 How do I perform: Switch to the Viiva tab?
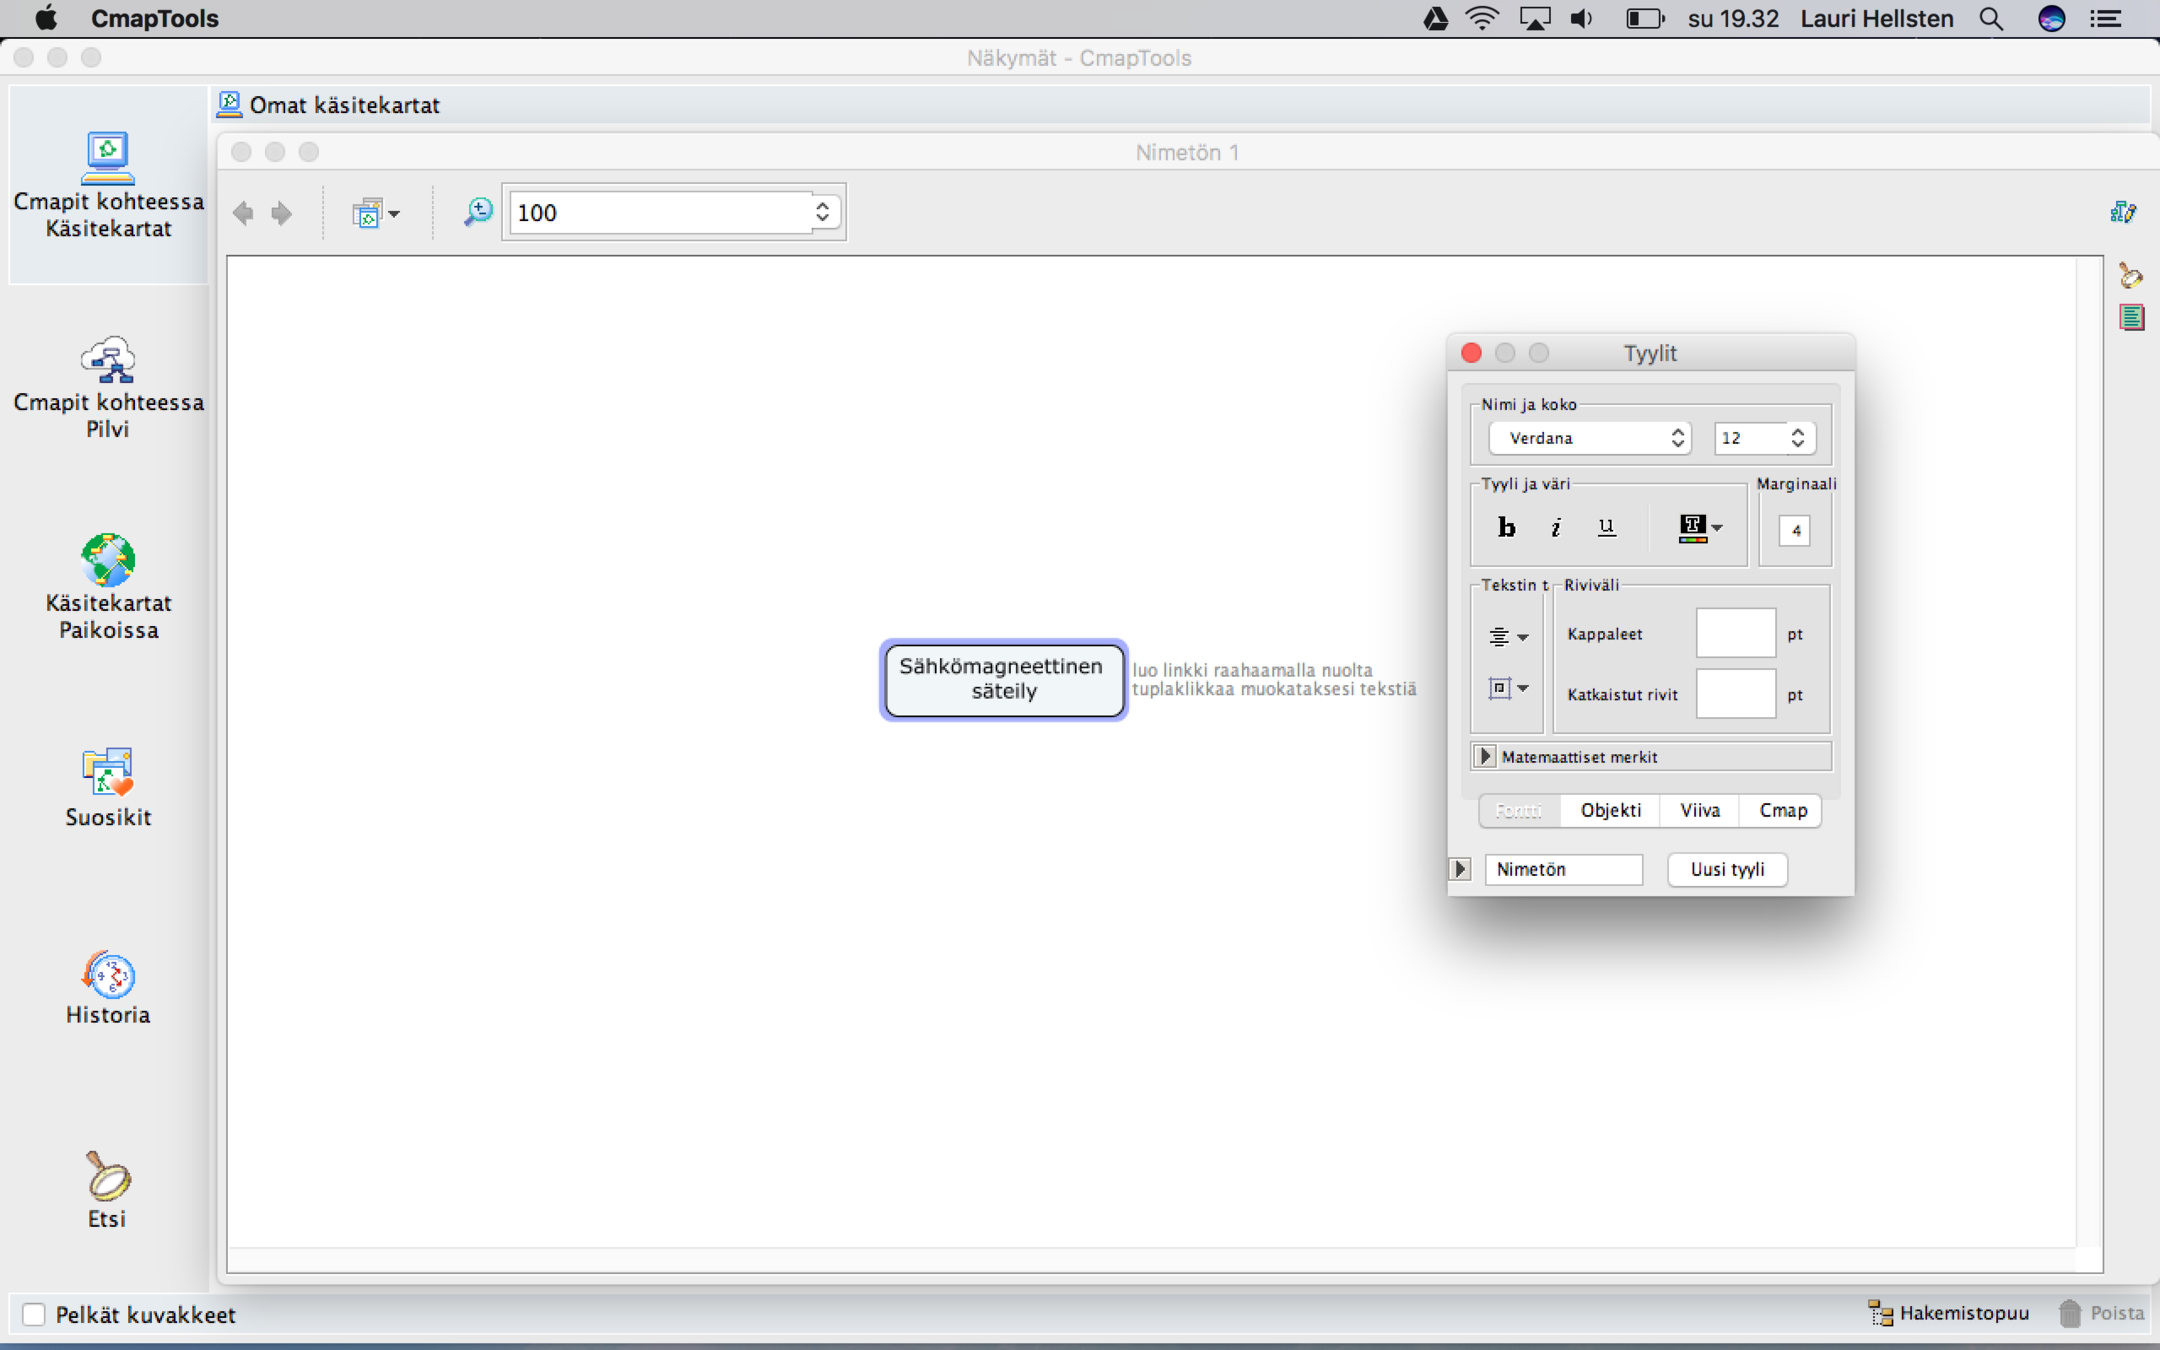[x=1700, y=810]
